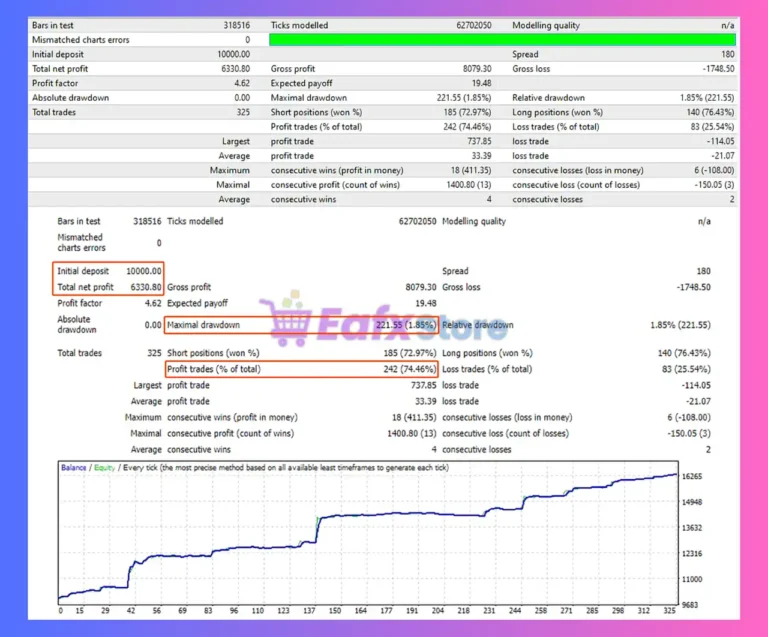
Task: Select the 9683 value on the chart axis
Action: 690,605
